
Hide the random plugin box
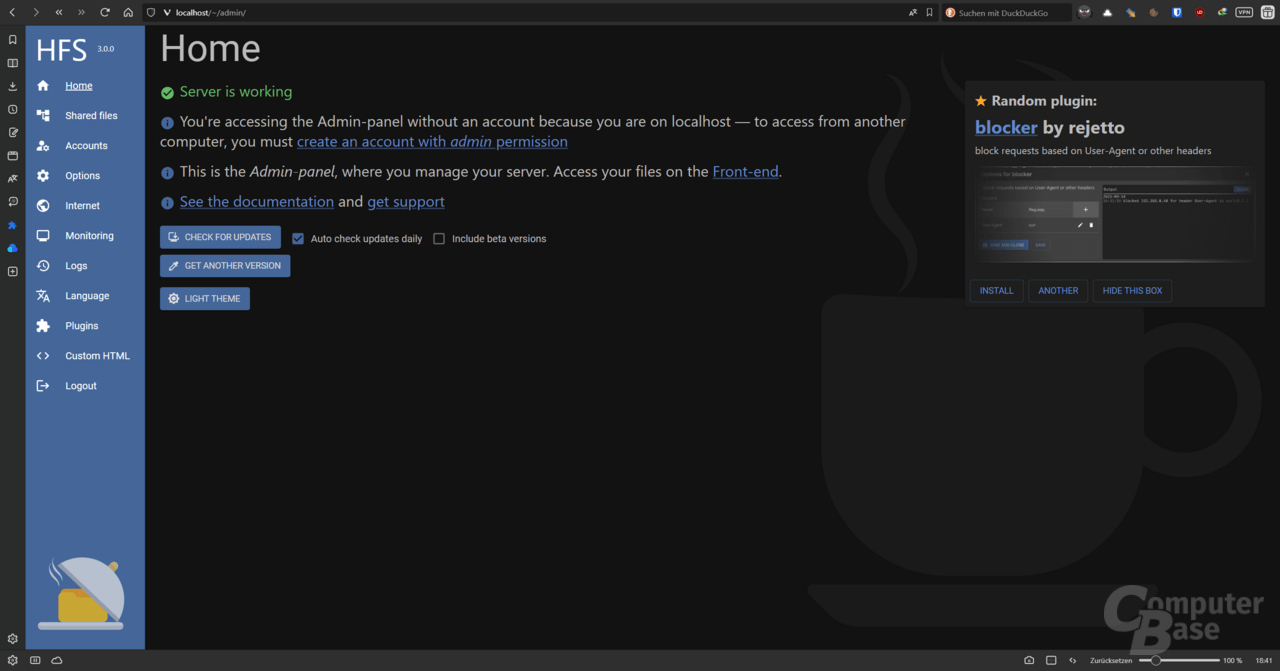pos(1132,291)
